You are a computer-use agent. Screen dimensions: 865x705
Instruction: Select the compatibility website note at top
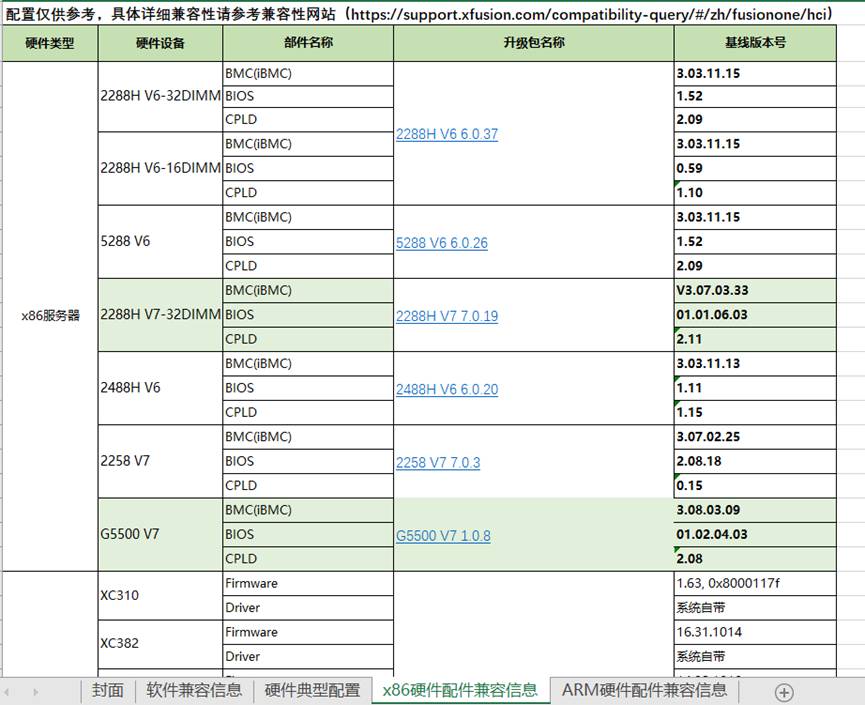419,14
